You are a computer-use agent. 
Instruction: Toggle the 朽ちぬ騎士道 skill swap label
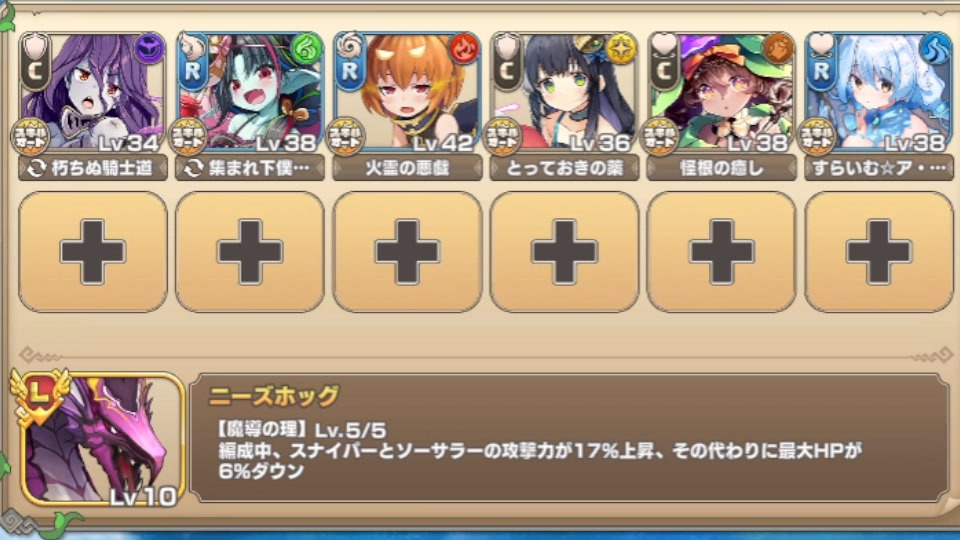click(x=93, y=168)
